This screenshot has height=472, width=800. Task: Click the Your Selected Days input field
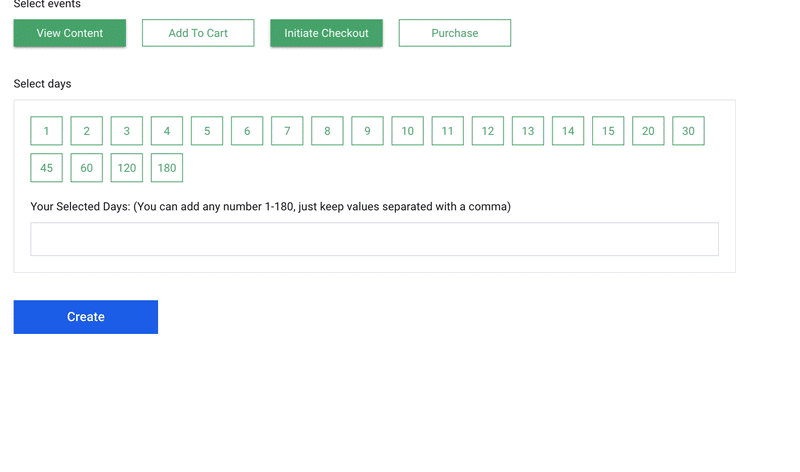coord(374,239)
